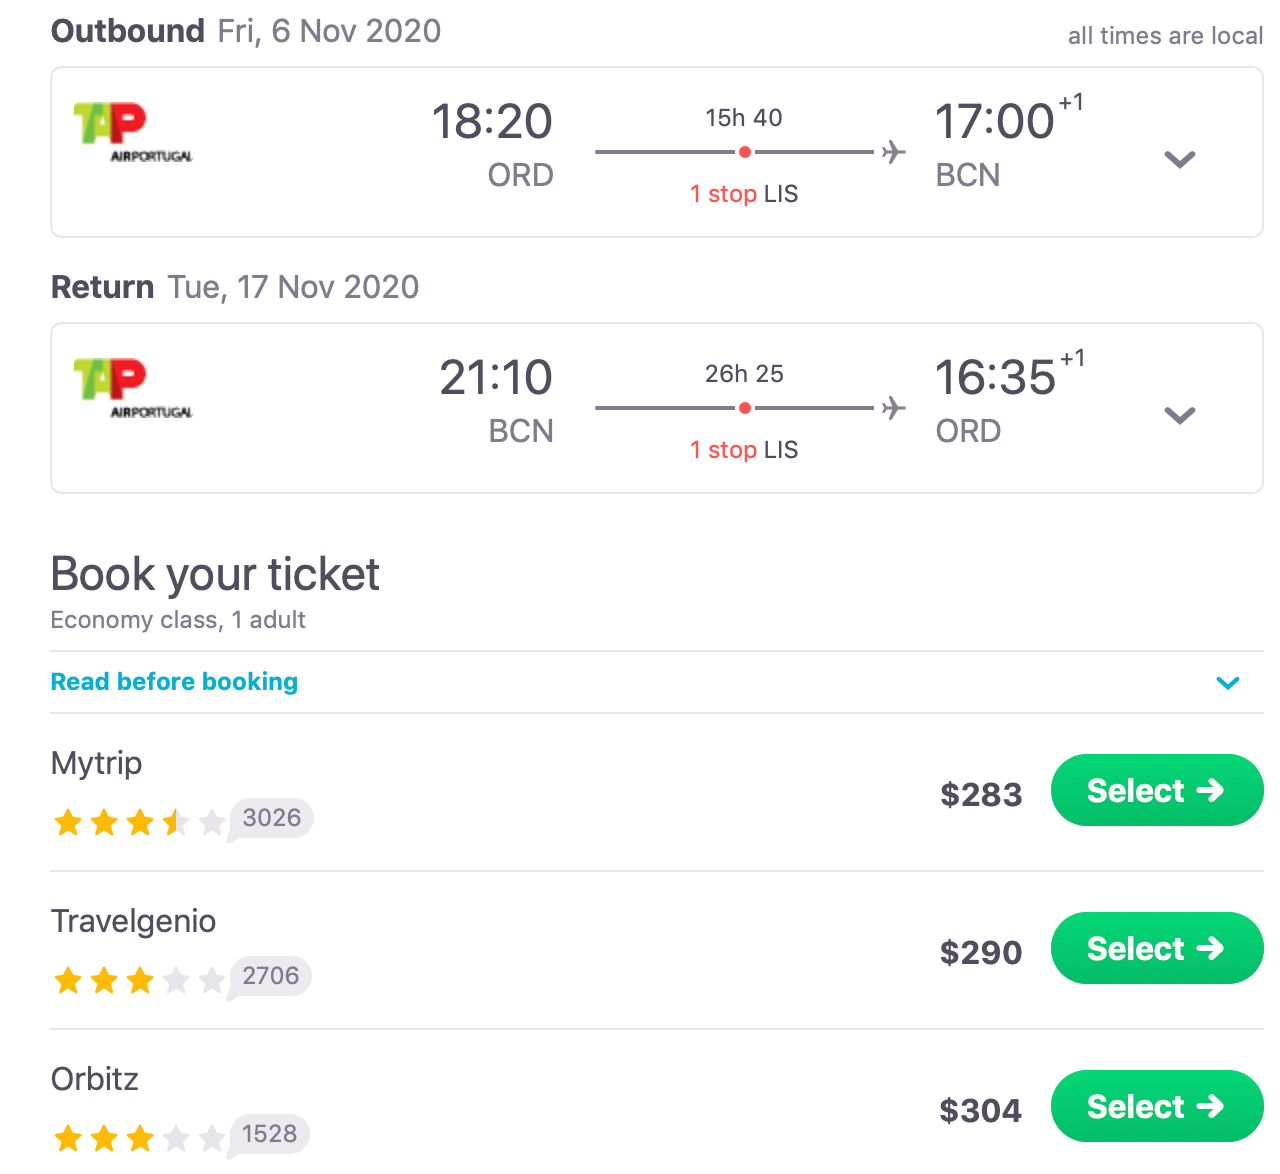
Task: Click Orbitz 1528 reviews badge
Action: (270, 1134)
